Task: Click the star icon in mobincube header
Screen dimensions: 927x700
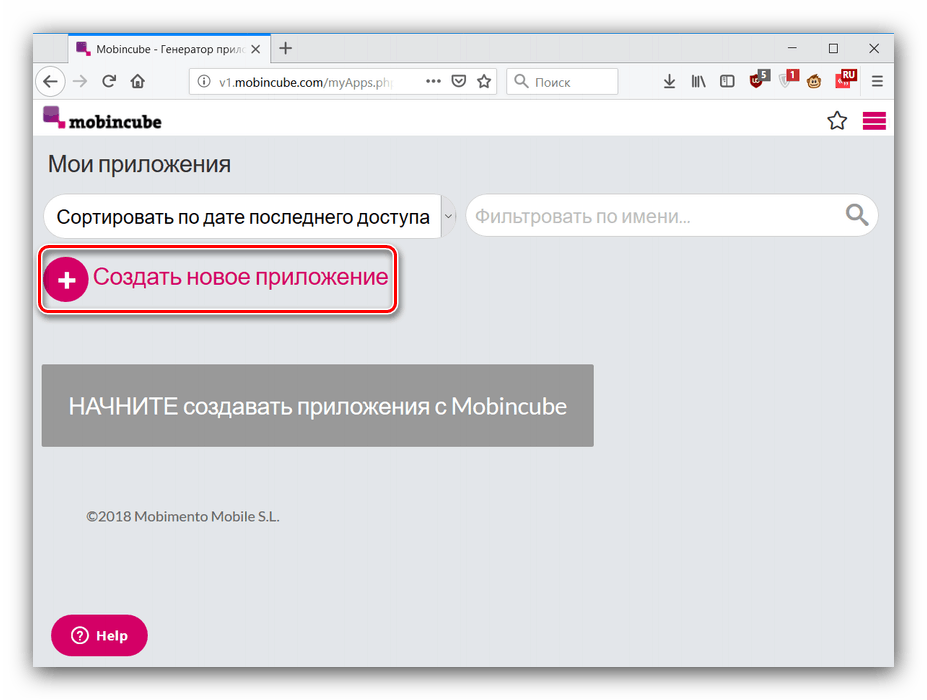Action: pyautogui.click(x=837, y=121)
